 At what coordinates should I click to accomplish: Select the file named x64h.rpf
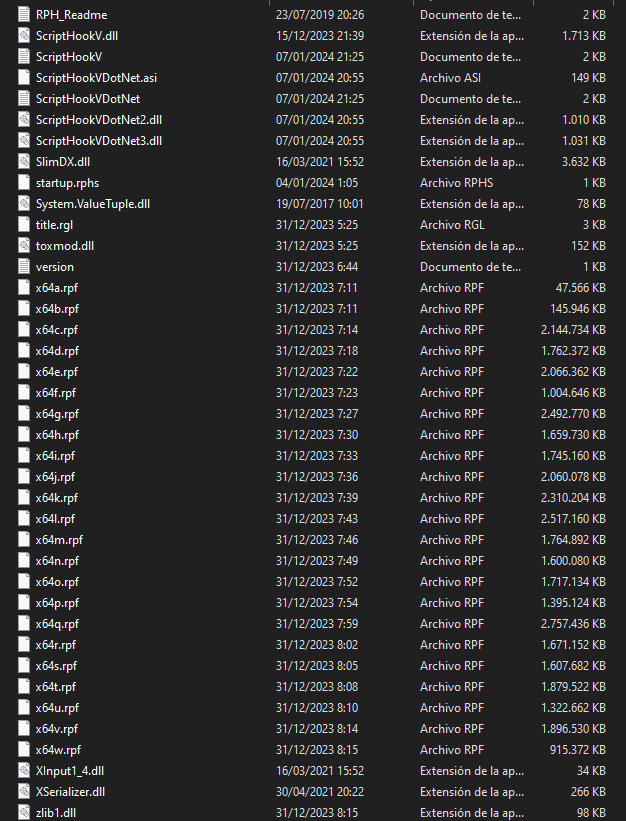coord(57,435)
